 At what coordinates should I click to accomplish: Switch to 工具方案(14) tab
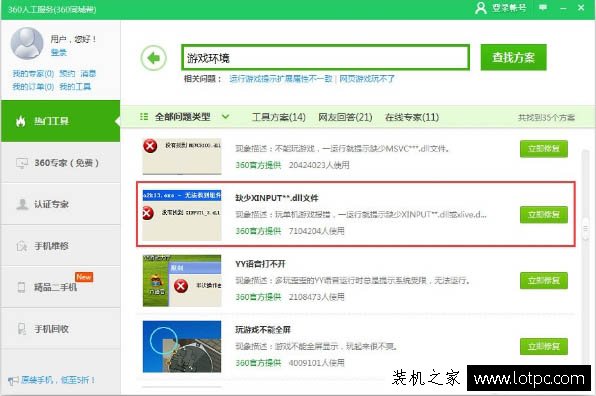click(279, 117)
